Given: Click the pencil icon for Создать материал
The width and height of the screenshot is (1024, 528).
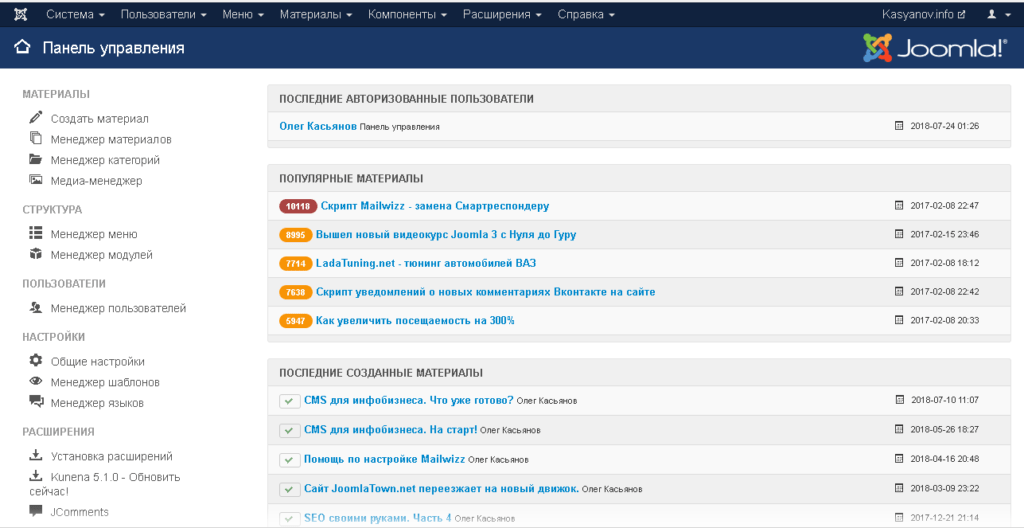Looking at the screenshot, I should click(35, 118).
